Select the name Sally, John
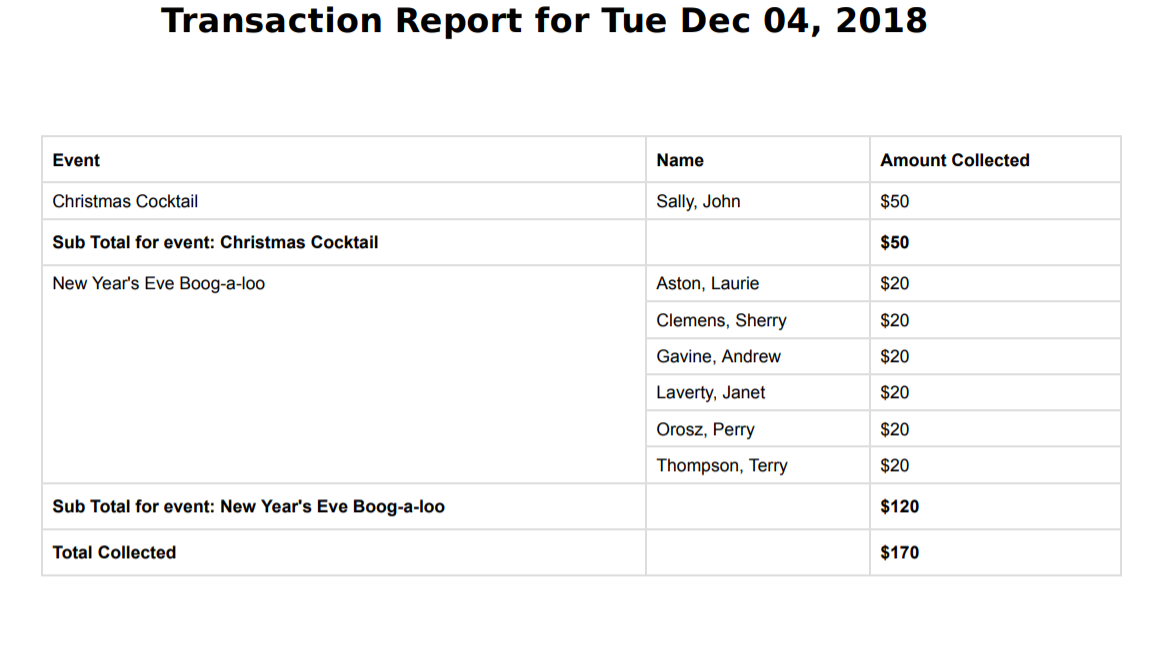Screen dimensions: 1168x649 698,201
